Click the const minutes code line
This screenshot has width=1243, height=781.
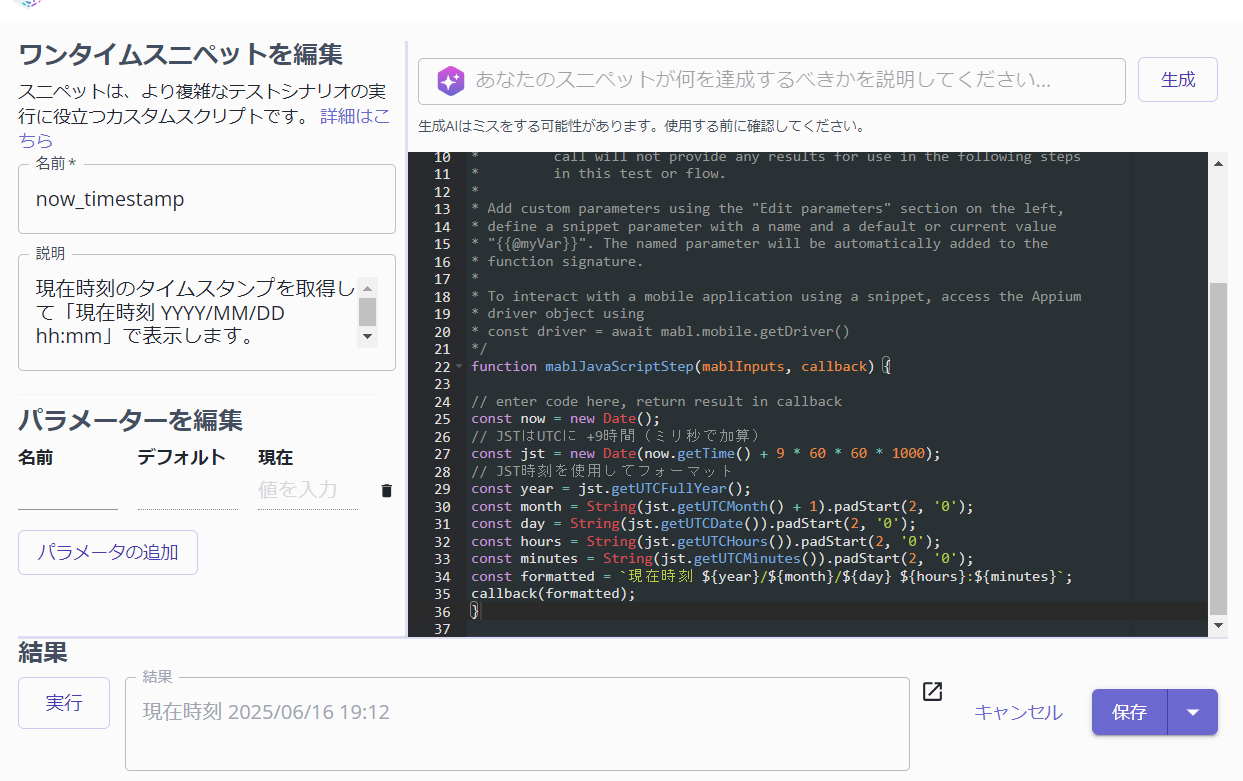click(x=722, y=559)
